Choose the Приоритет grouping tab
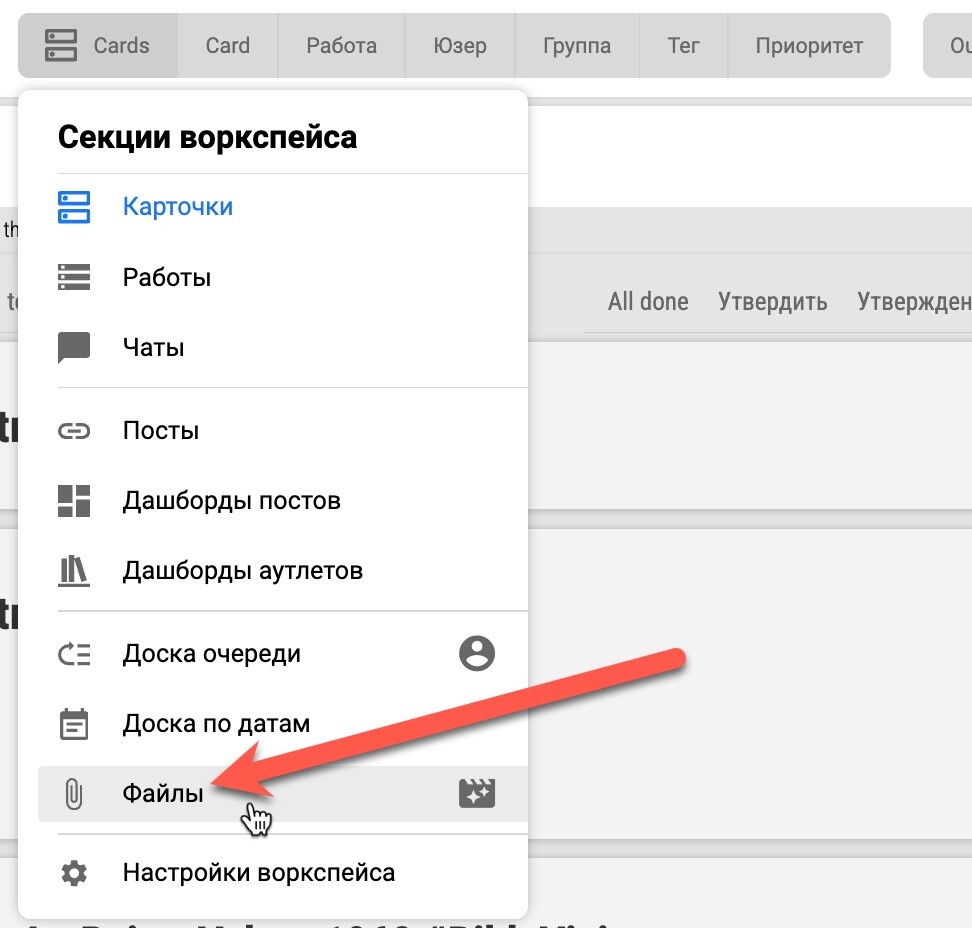 (x=809, y=46)
